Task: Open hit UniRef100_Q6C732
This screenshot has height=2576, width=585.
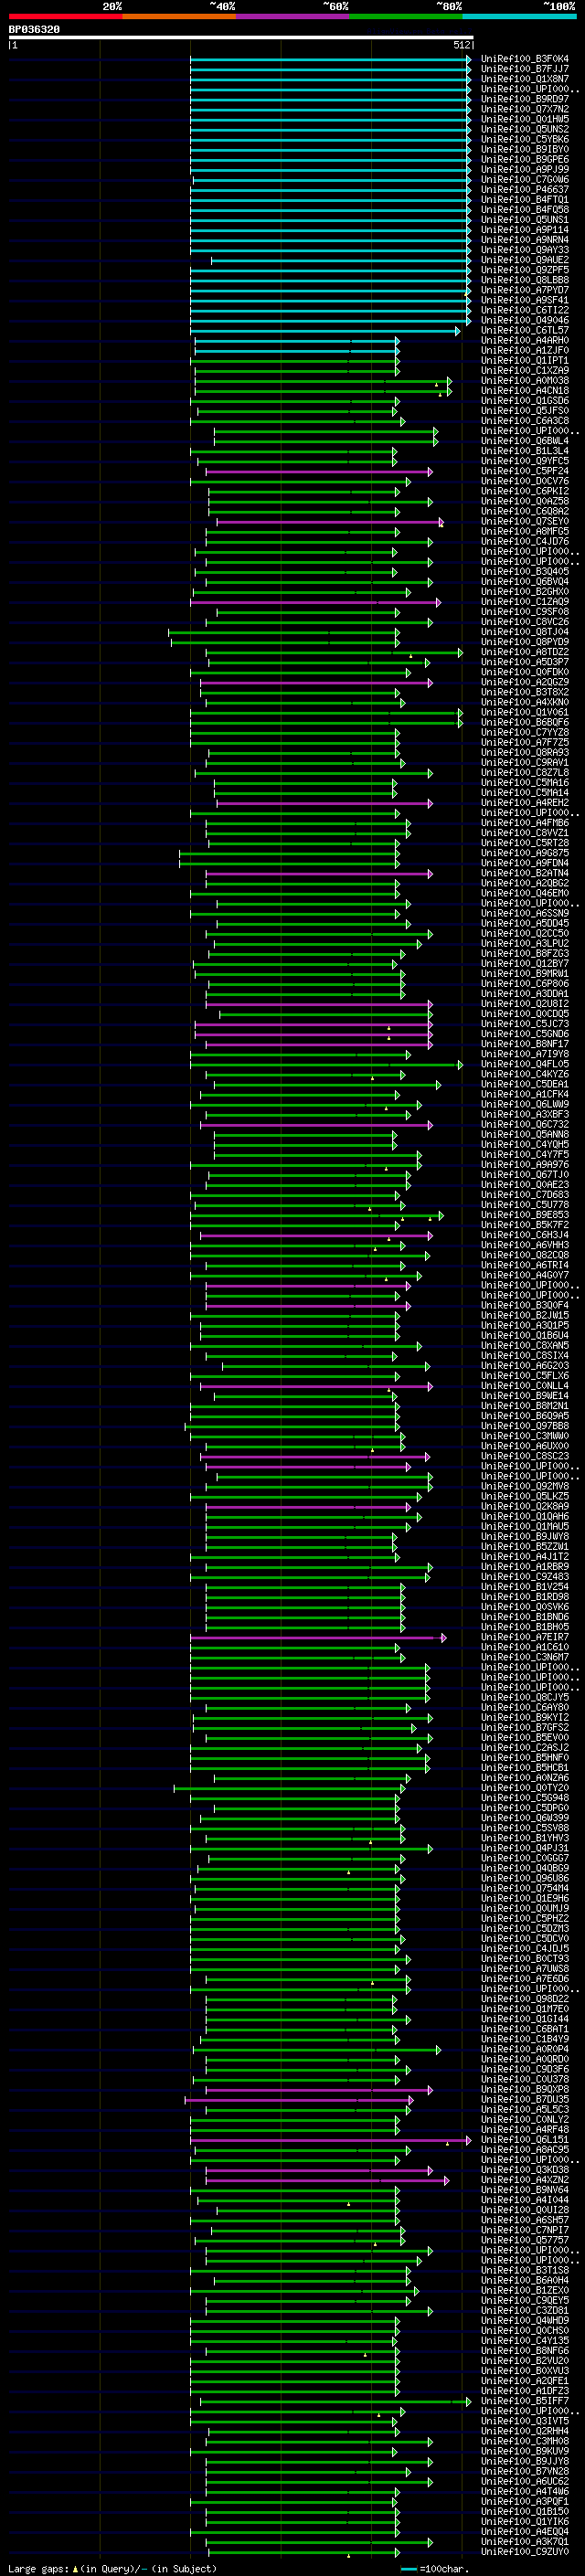Action: 525,1124
